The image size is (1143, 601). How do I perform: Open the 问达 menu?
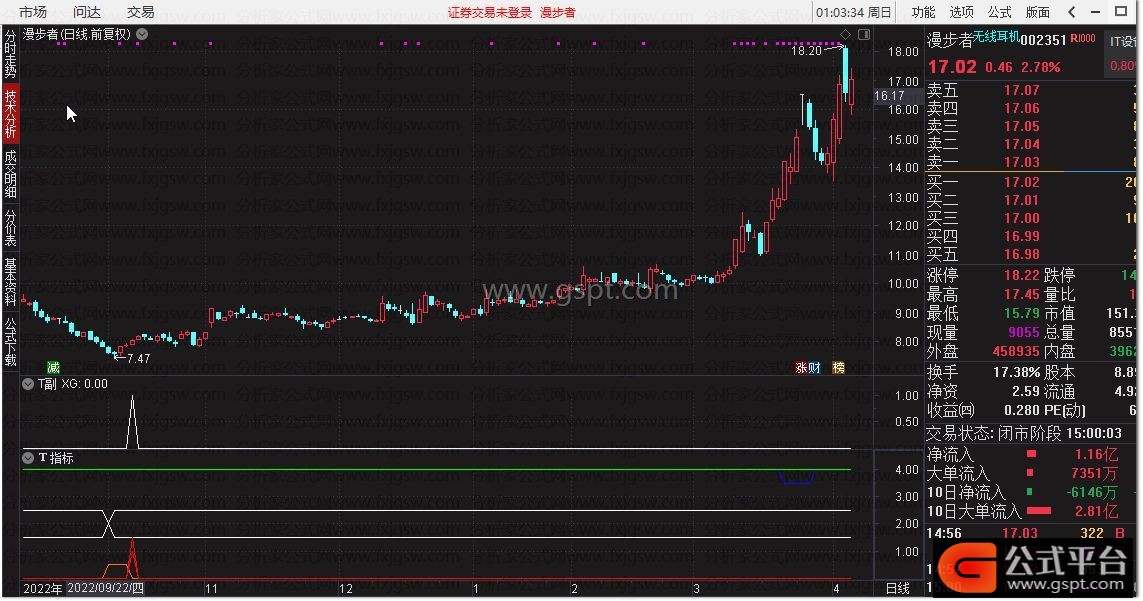[x=87, y=12]
